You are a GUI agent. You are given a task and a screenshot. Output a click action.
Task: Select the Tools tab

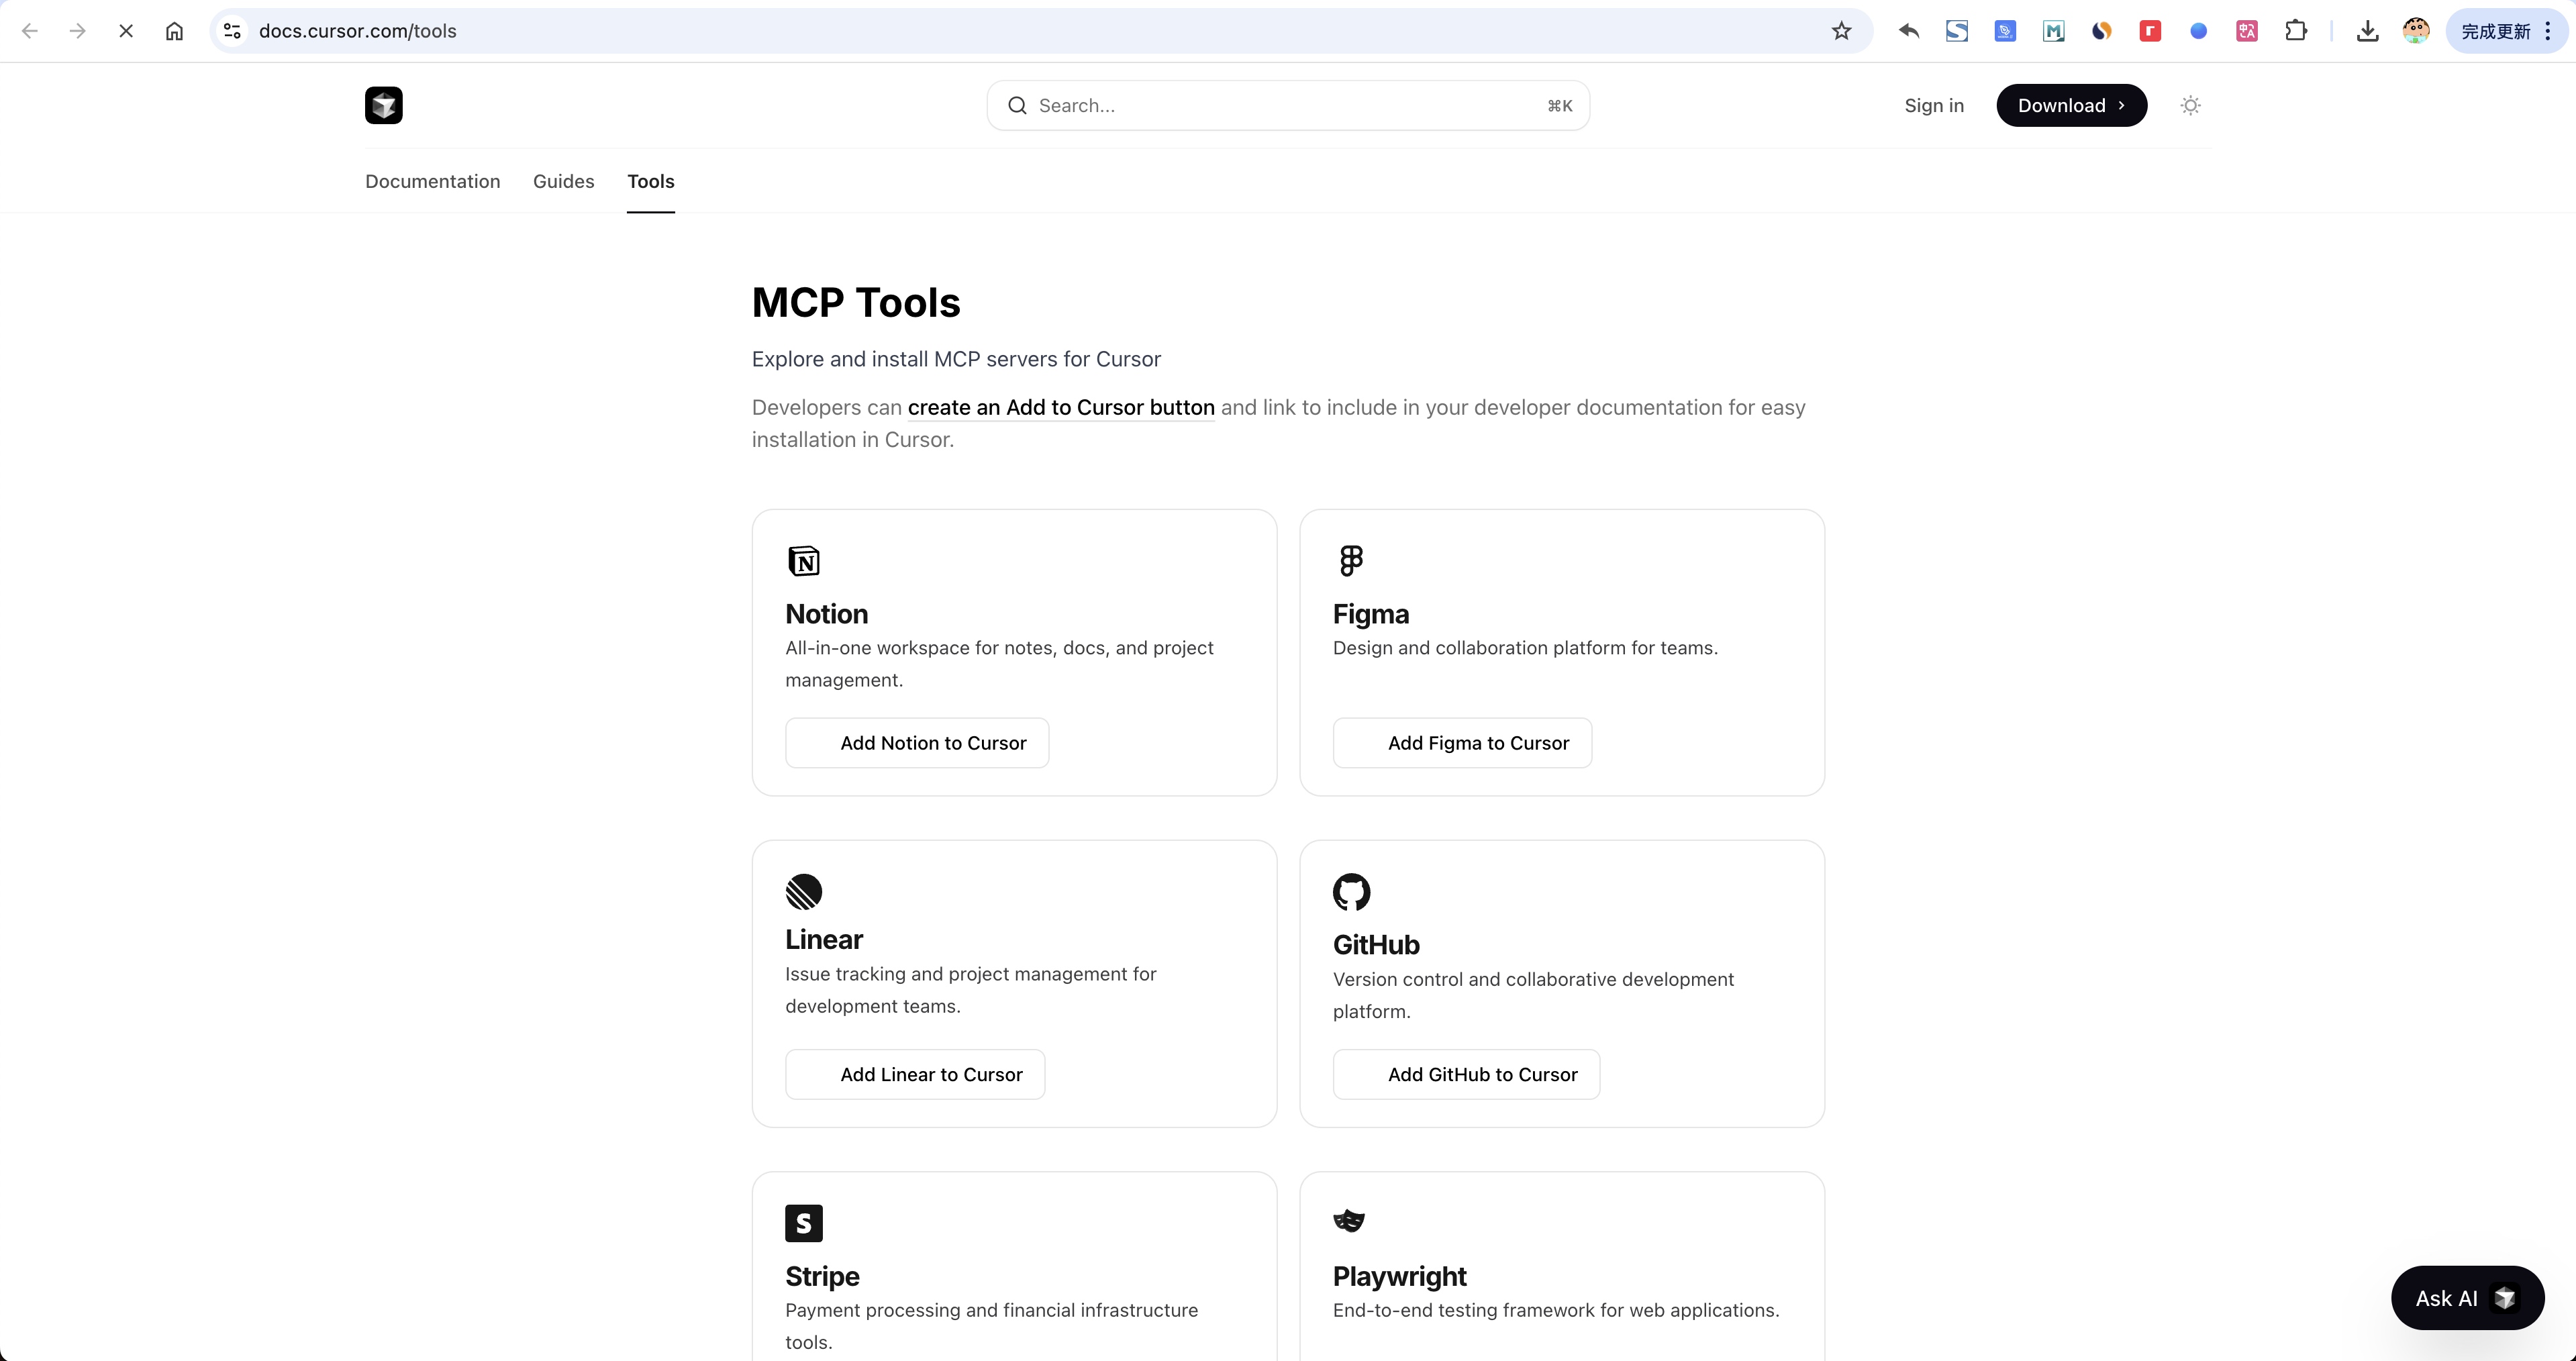[x=651, y=181]
